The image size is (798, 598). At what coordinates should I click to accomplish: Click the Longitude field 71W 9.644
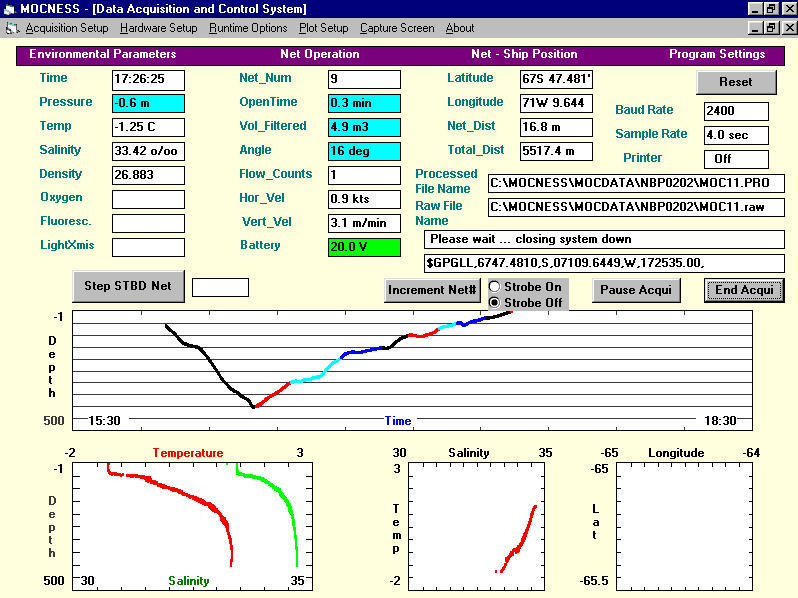556,103
